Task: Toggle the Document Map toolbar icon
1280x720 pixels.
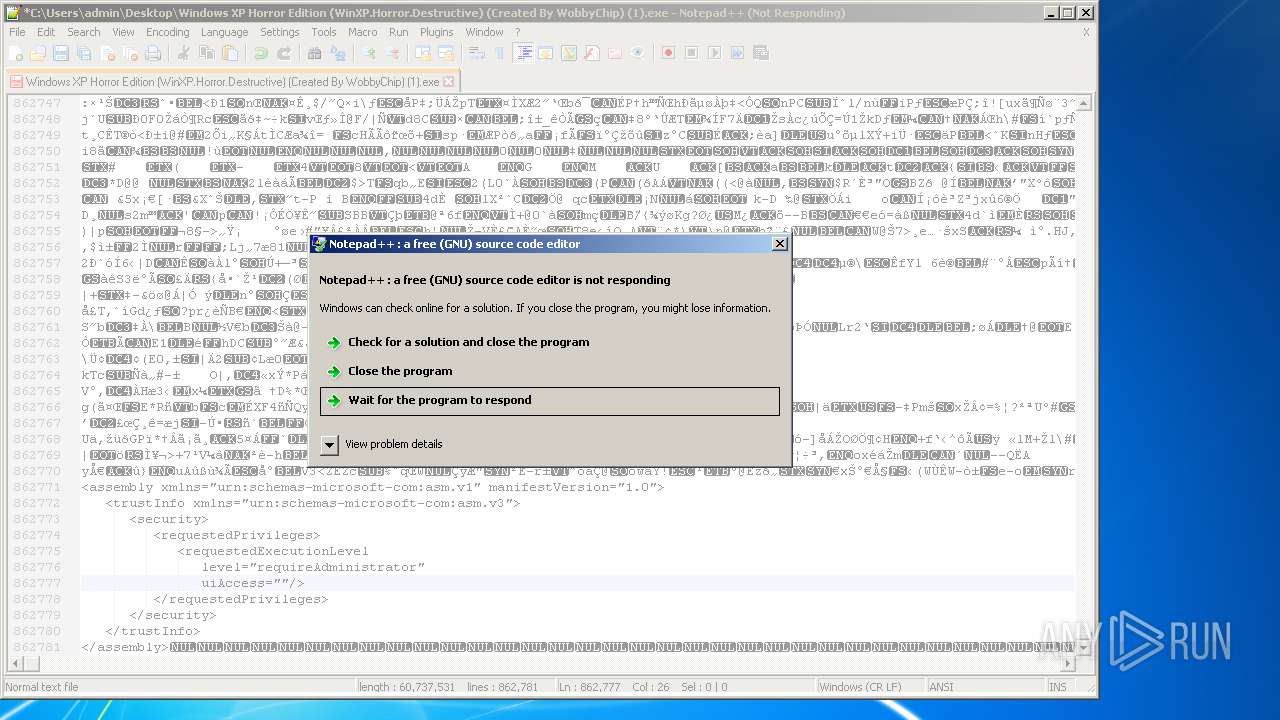Action: (x=569, y=53)
